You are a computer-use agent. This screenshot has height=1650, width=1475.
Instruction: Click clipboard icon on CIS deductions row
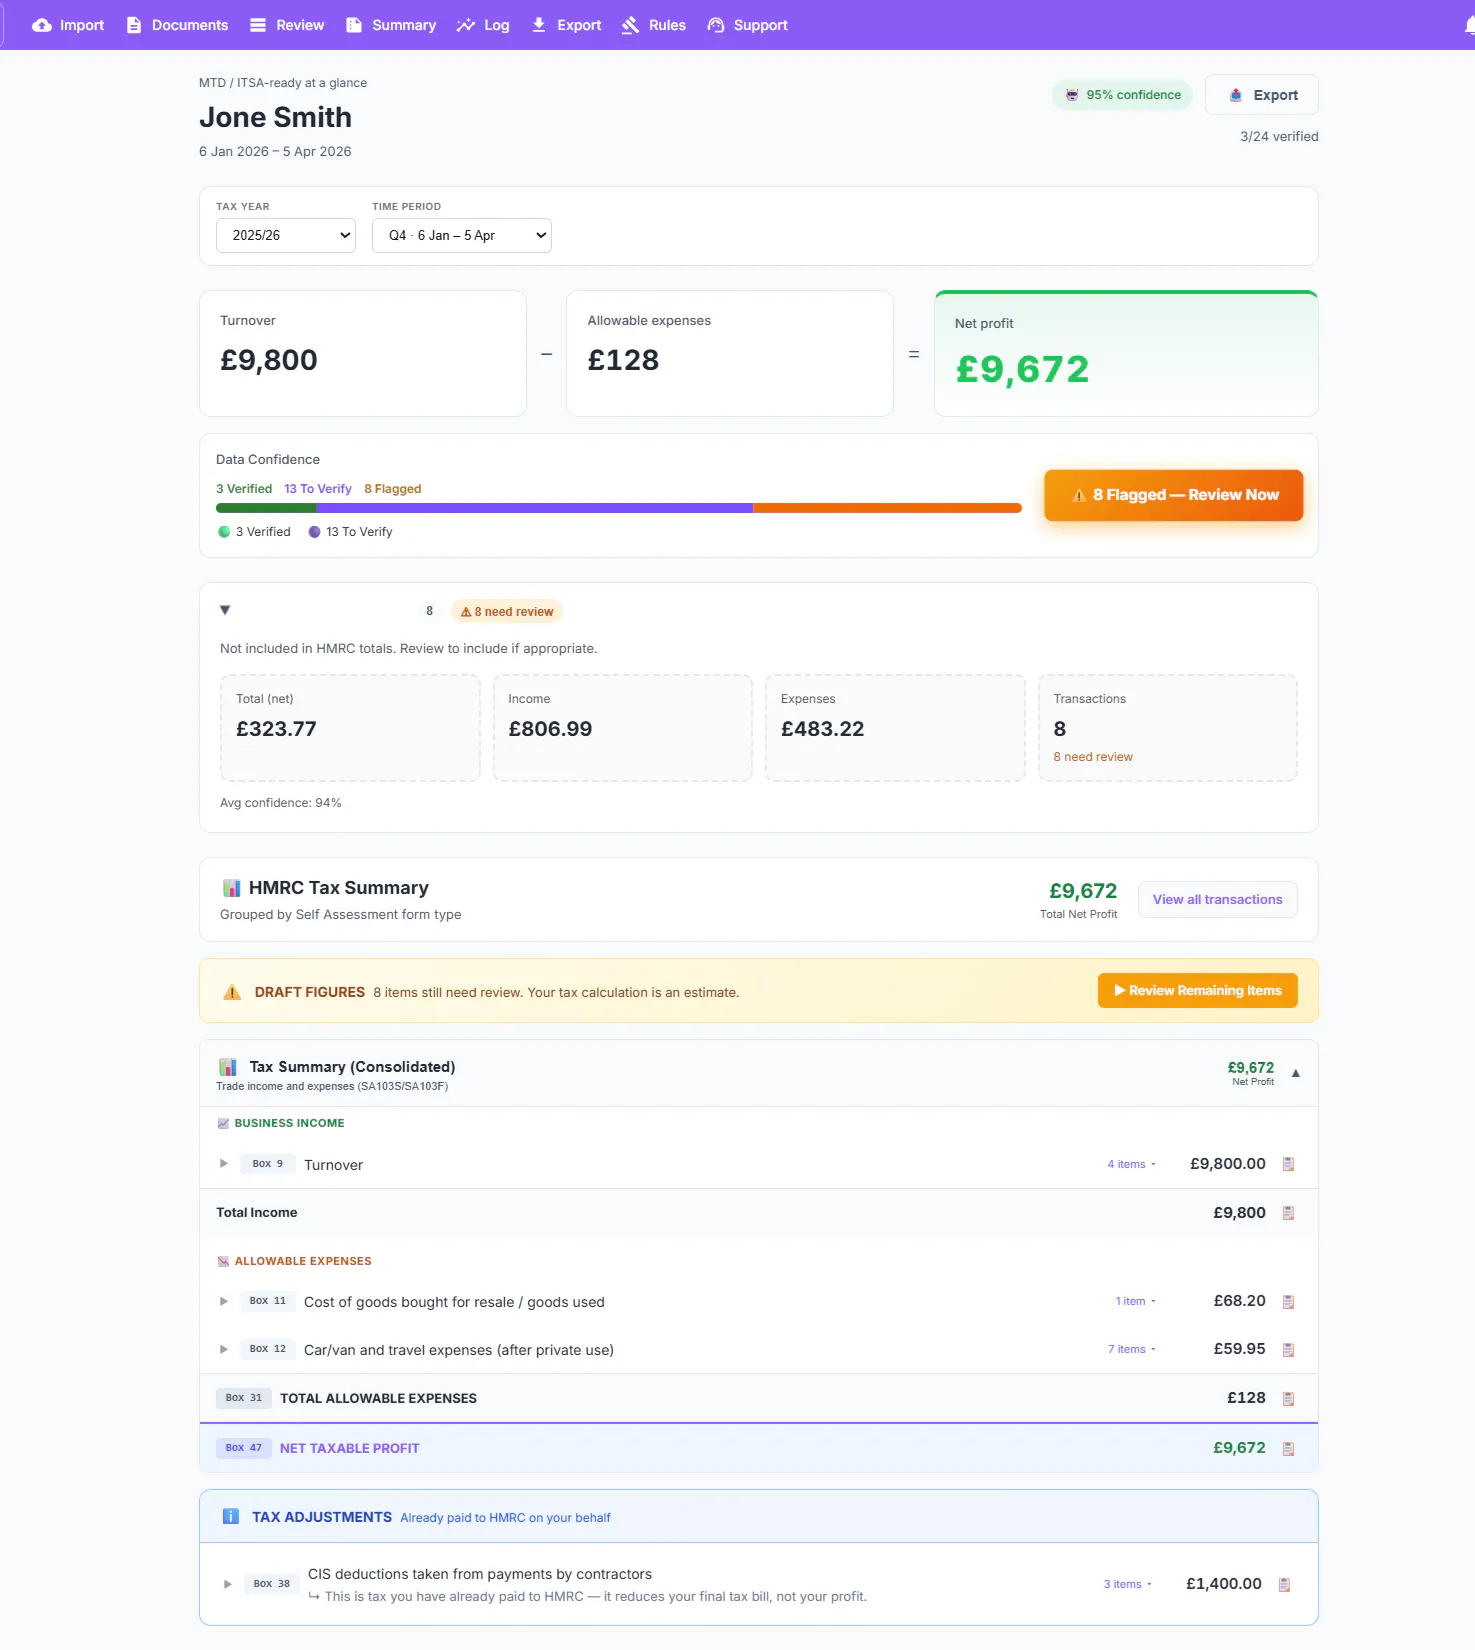click(1285, 1585)
